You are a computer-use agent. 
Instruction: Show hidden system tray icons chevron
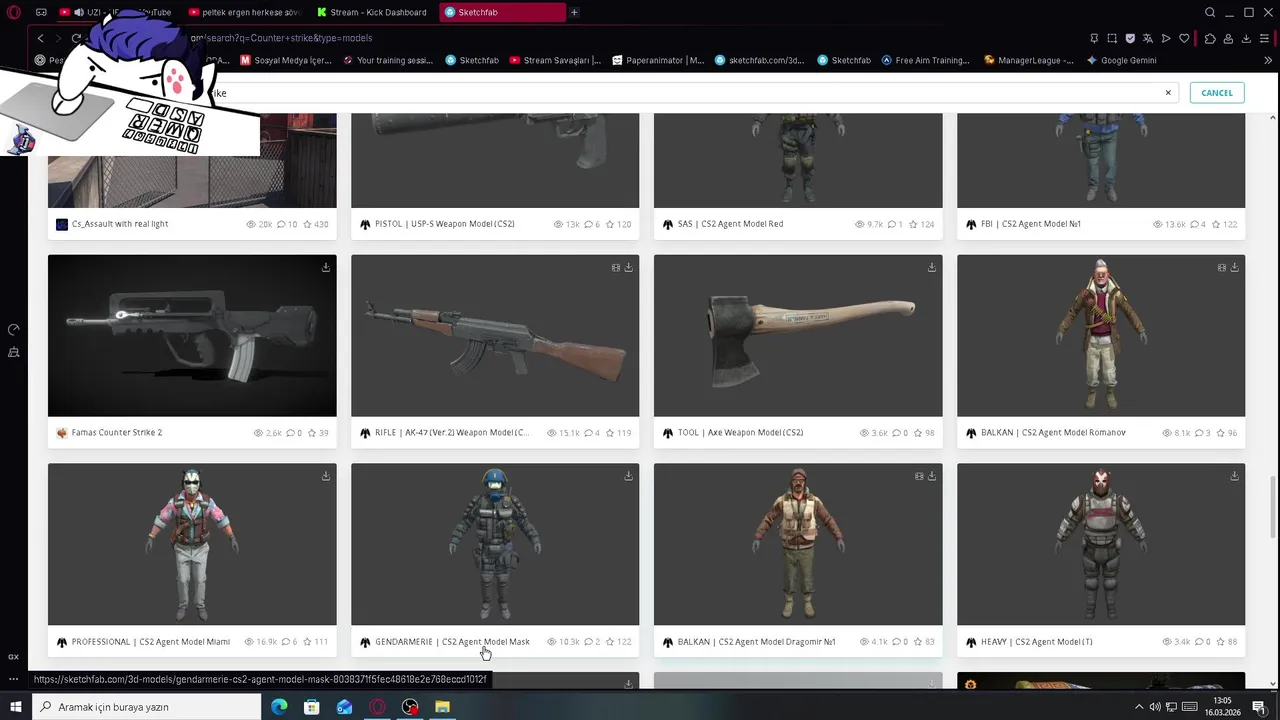(1138, 707)
